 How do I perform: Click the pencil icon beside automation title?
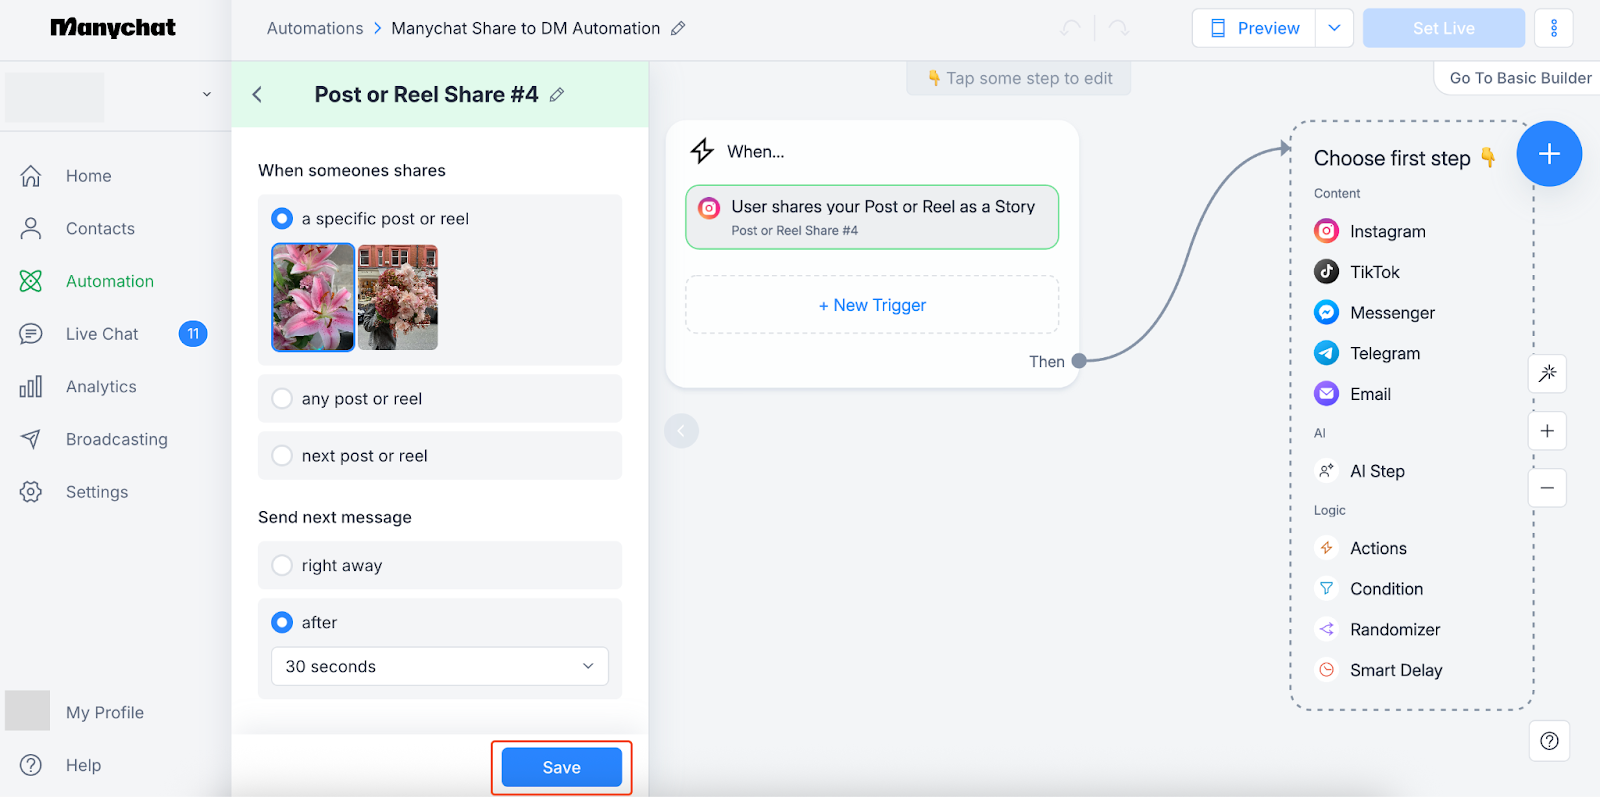pos(678,29)
